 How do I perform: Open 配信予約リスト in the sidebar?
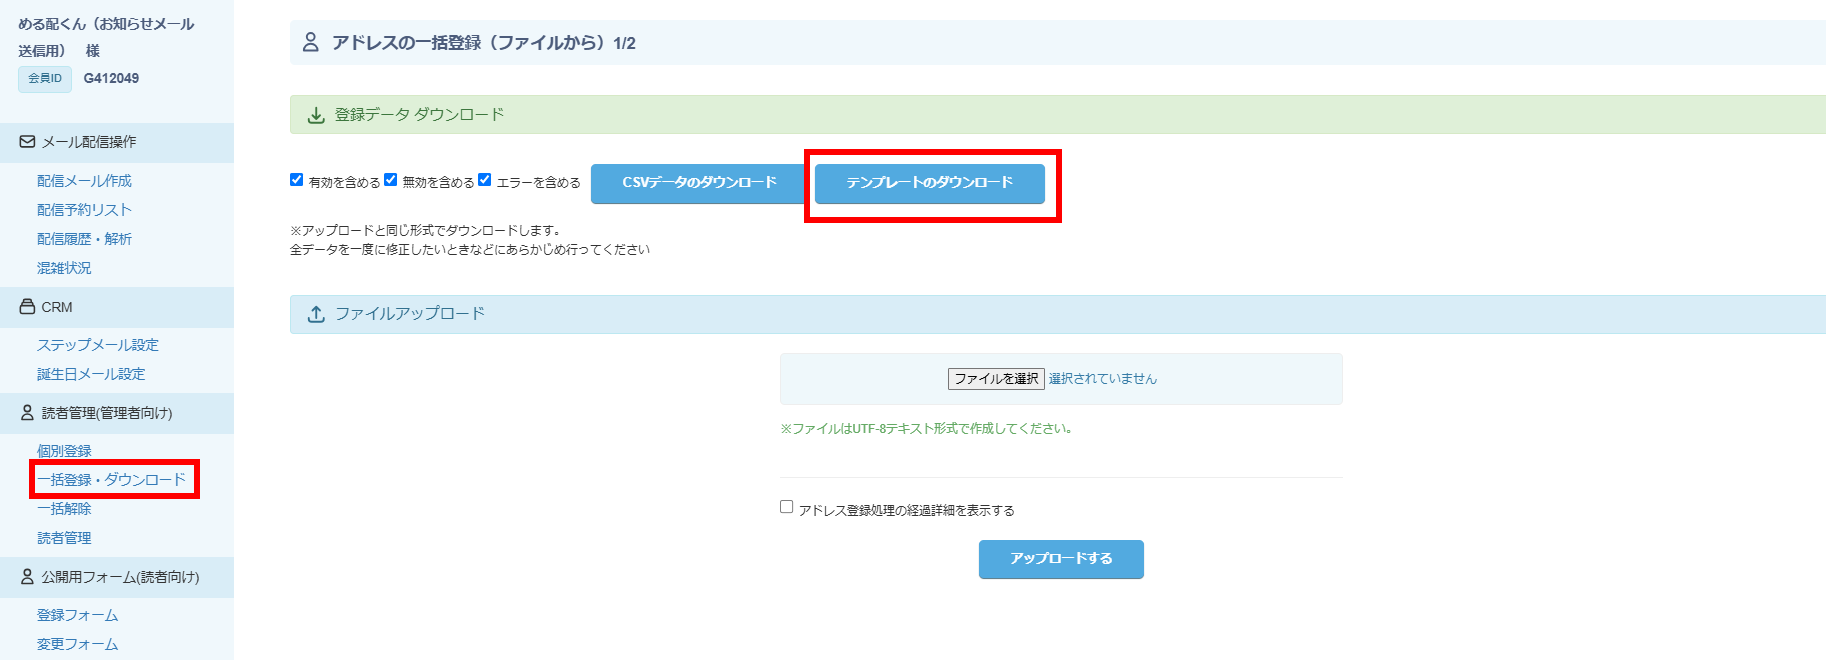pyautogui.click(x=84, y=210)
